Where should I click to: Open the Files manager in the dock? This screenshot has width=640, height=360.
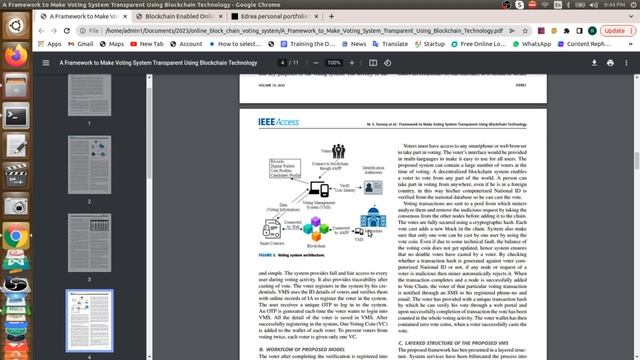(16, 86)
